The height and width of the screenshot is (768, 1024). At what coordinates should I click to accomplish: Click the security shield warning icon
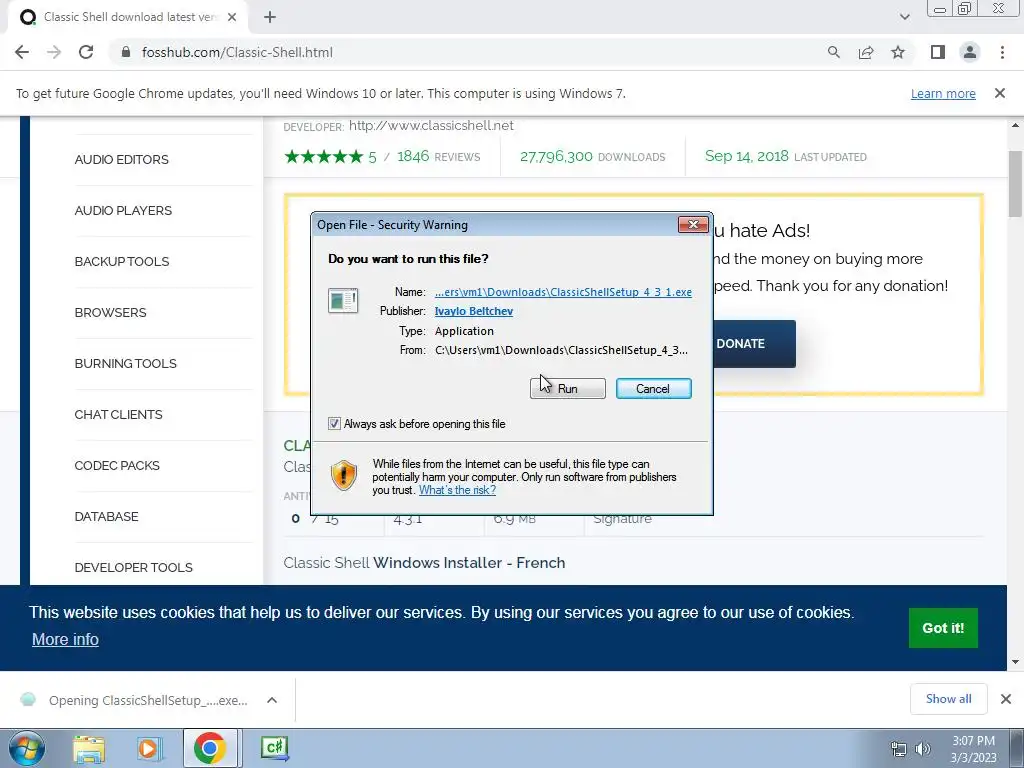click(344, 475)
